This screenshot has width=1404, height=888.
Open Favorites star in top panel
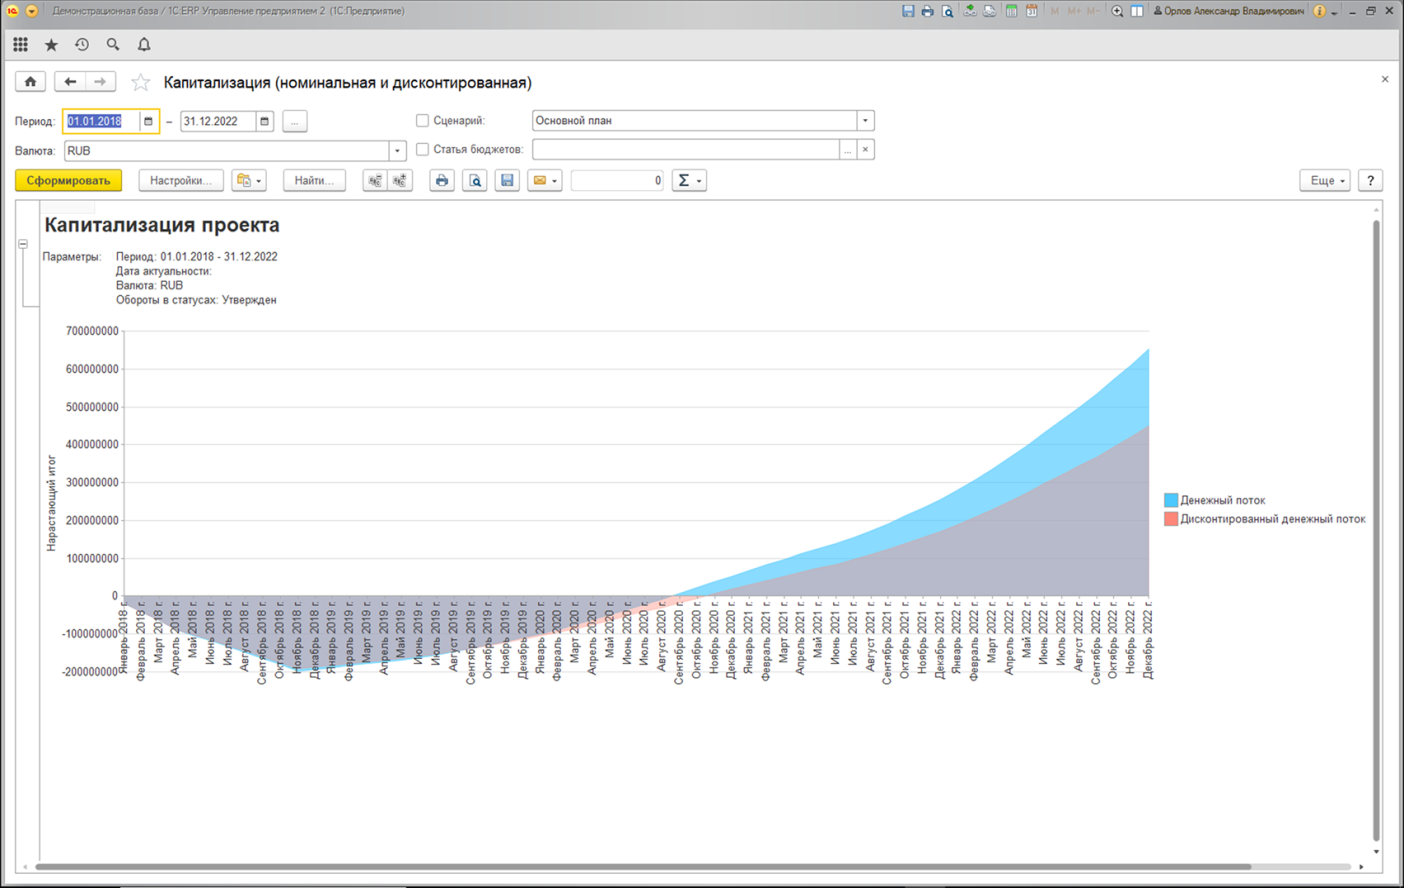click(x=51, y=45)
